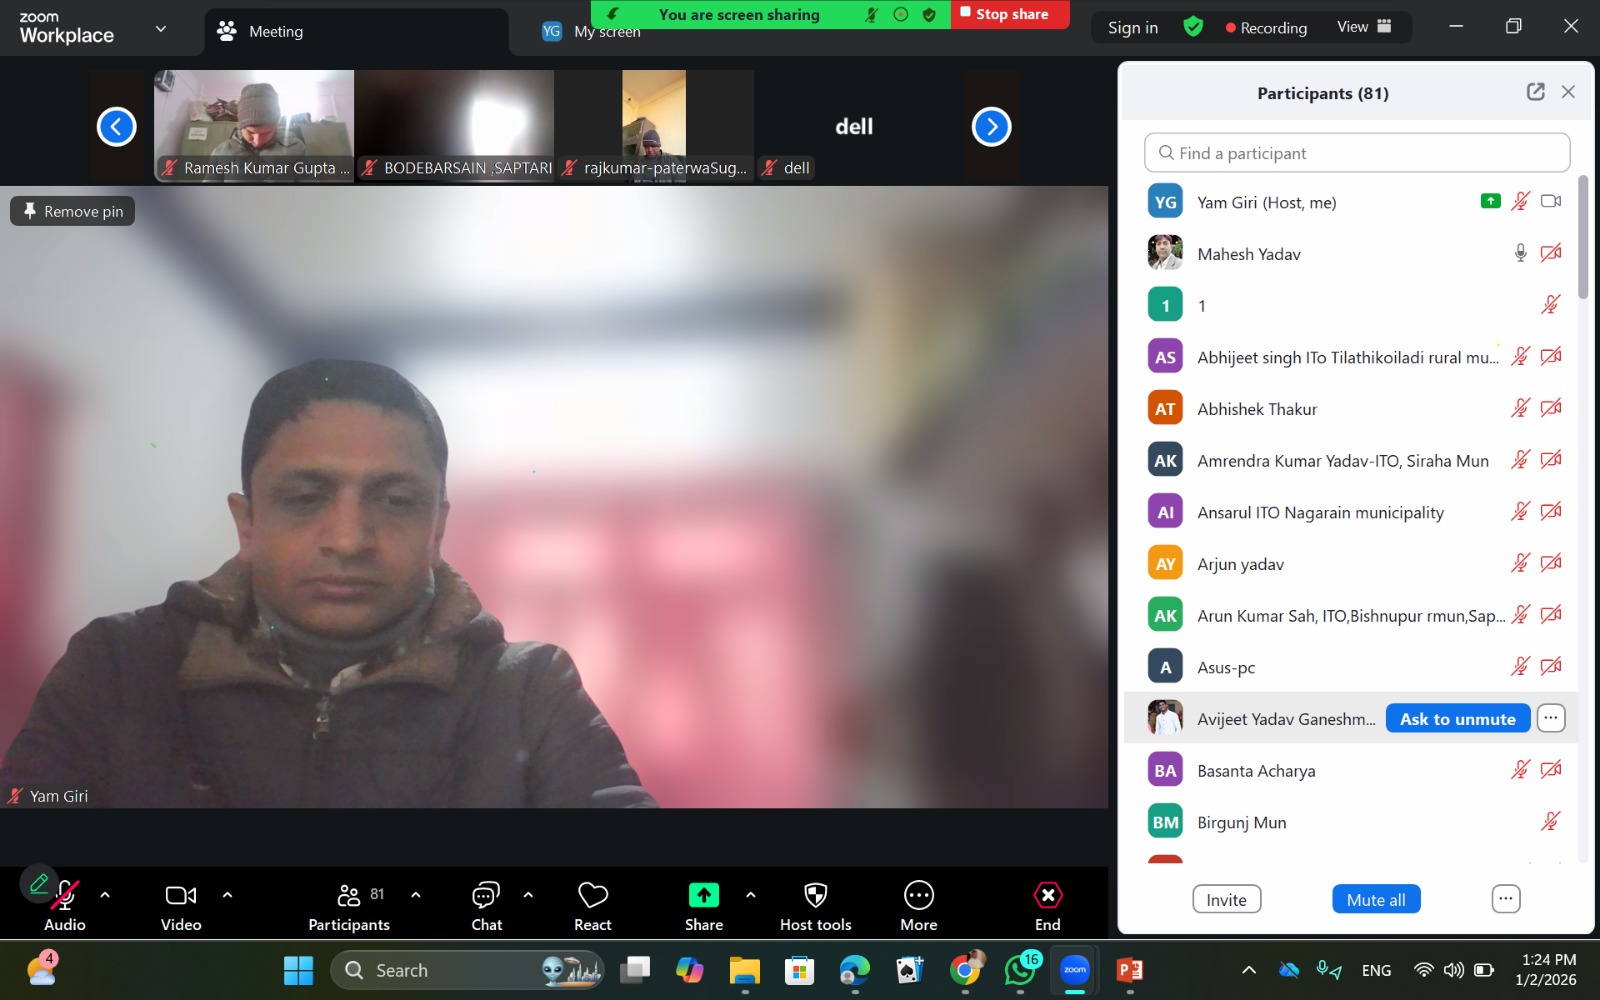Click the React heart icon
Image resolution: width=1600 pixels, height=1000 pixels.
pos(592,895)
